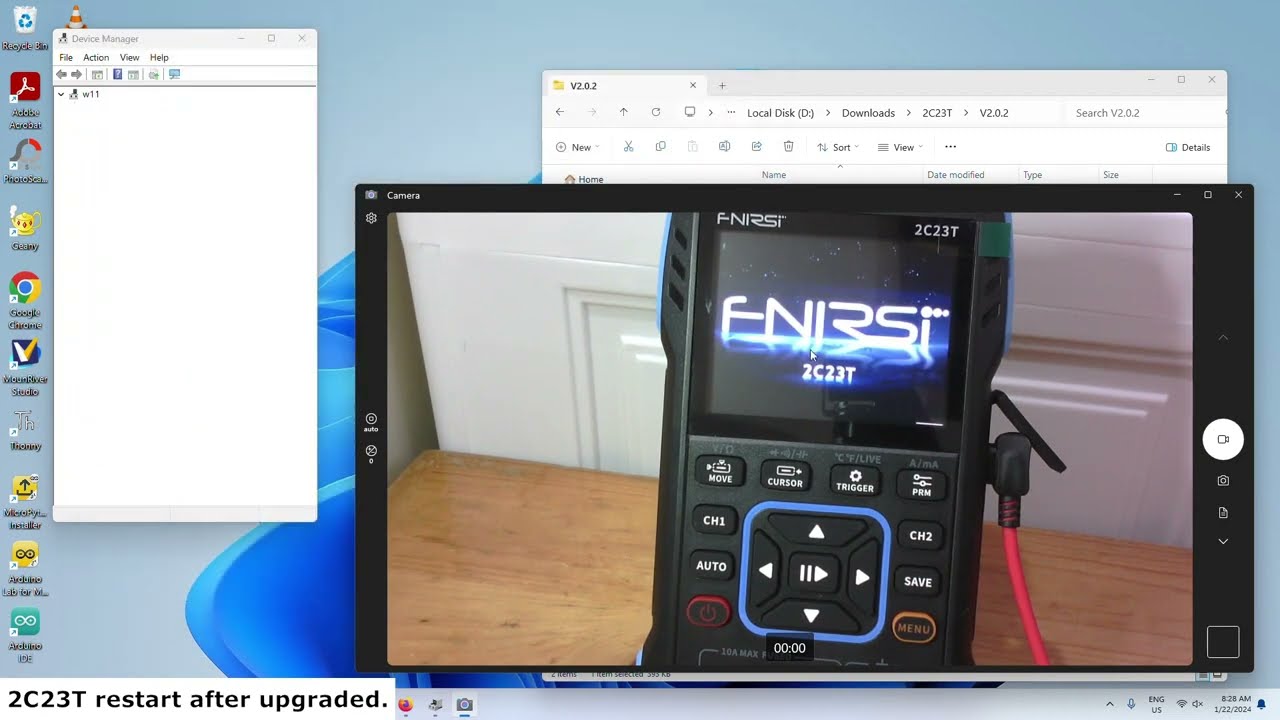Sort by Name column header

click(774, 175)
